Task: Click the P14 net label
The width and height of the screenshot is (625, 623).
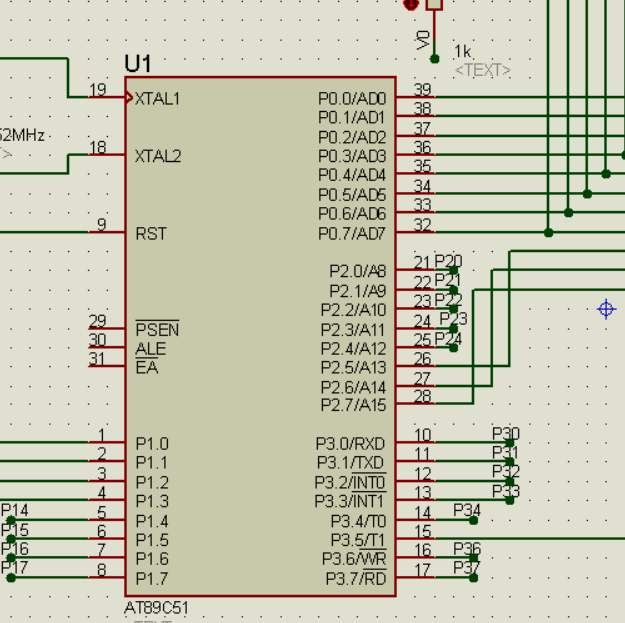Action: [15, 510]
